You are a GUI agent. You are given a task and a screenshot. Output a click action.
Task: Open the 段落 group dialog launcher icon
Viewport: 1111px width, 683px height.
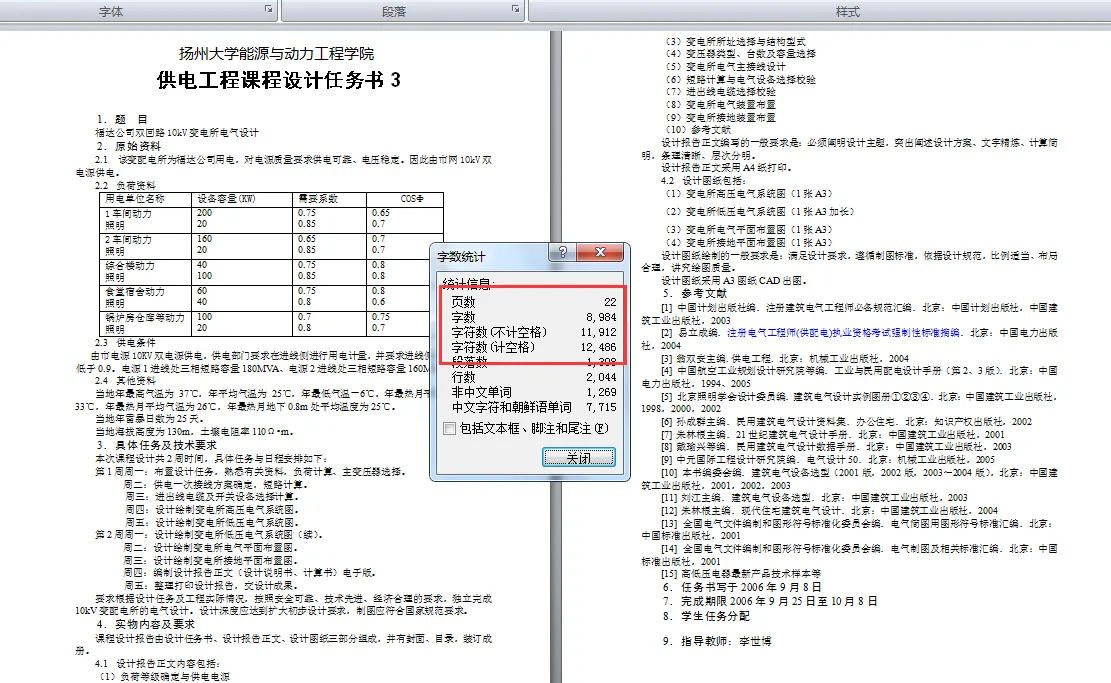pos(516,8)
